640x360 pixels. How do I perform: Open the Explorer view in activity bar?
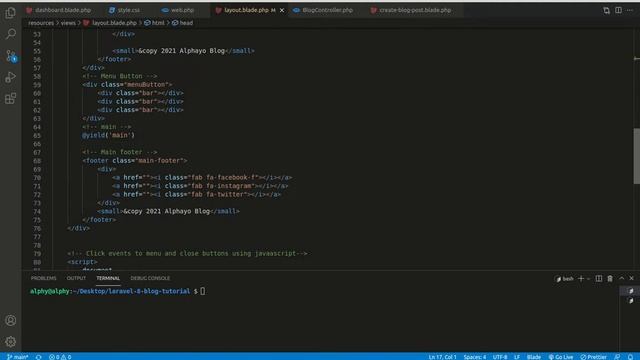pyautogui.click(x=11, y=13)
